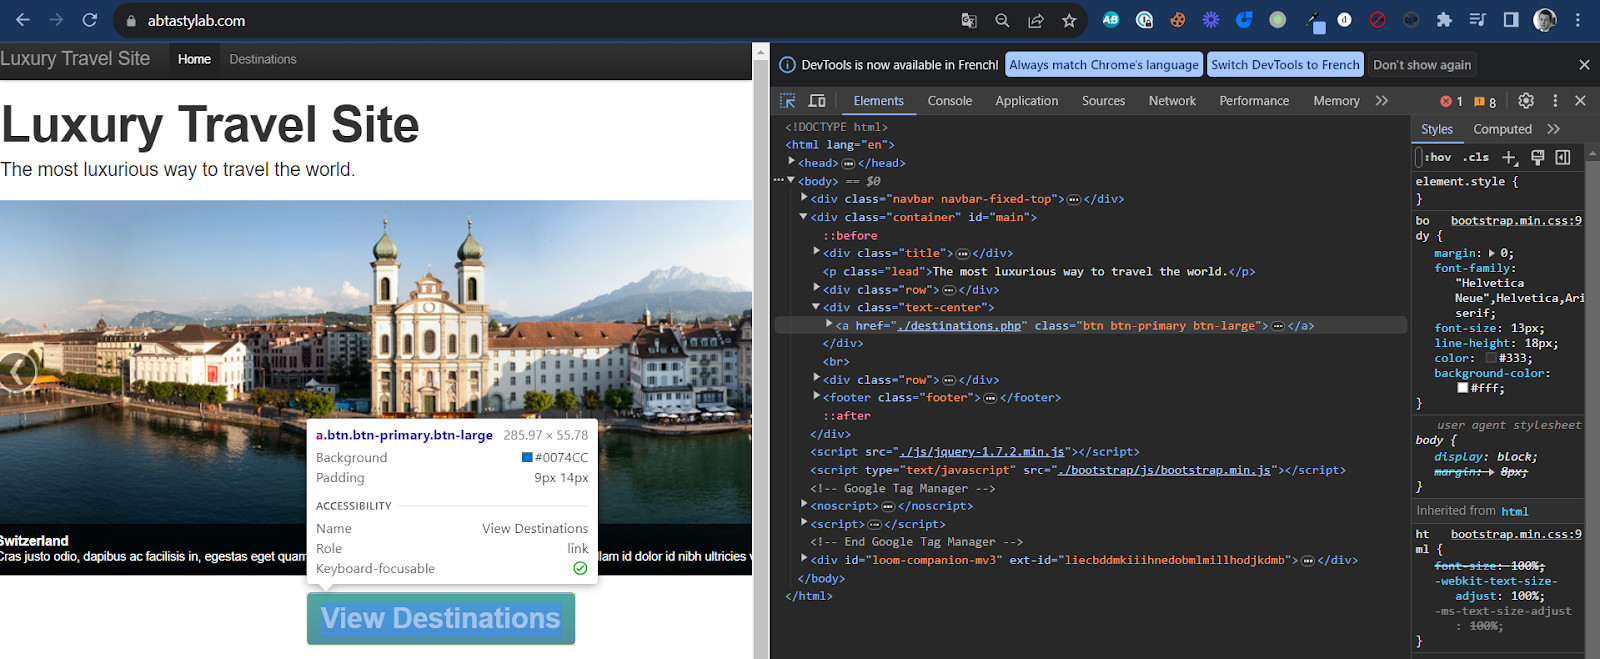Go back with the browser back arrow
The width and height of the screenshot is (1600, 659).
point(23,20)
